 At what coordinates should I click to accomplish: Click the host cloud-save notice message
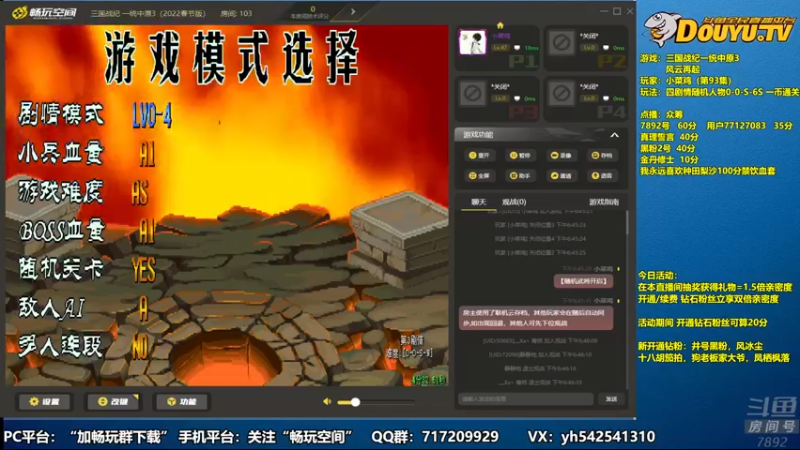pyautogui.click(x=536, y=318)
